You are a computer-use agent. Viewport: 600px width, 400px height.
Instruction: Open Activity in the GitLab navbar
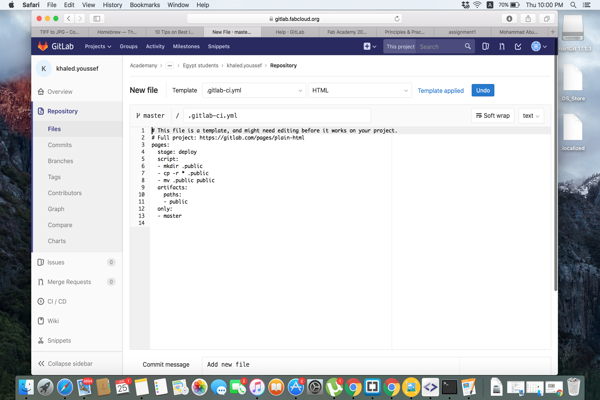pyautogui.click(x=155, y=46)
